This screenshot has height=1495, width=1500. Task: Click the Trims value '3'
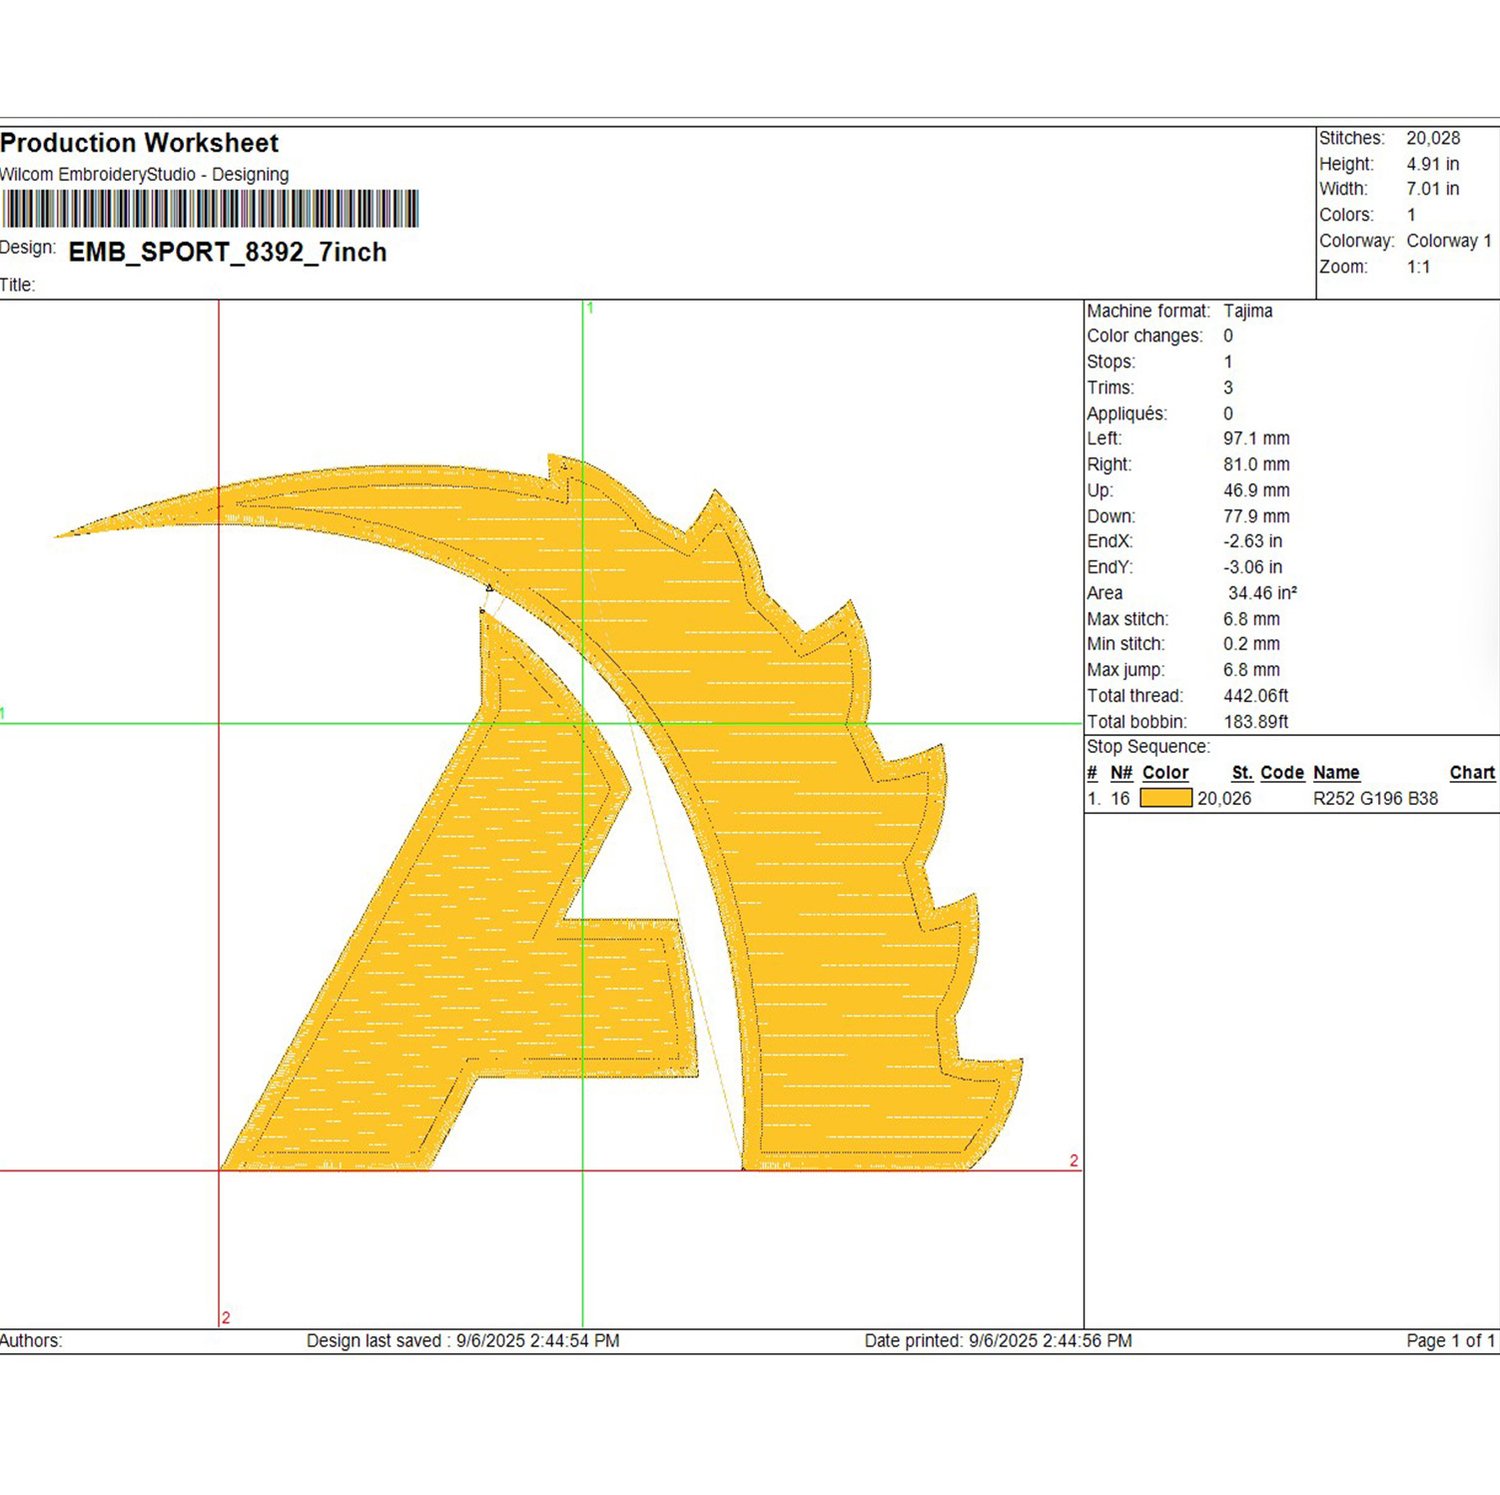click(x=1228, y=388)
